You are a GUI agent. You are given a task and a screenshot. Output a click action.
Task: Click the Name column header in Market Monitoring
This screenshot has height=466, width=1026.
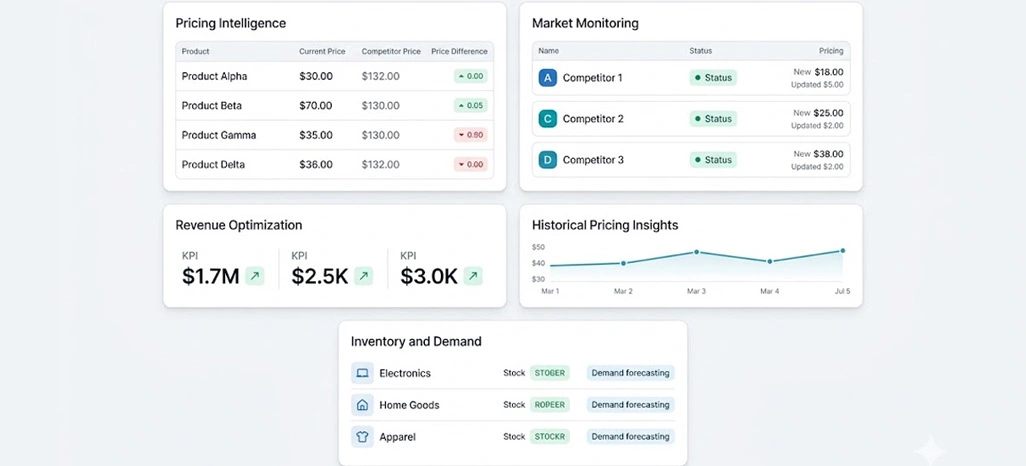(x=548, y=51)
